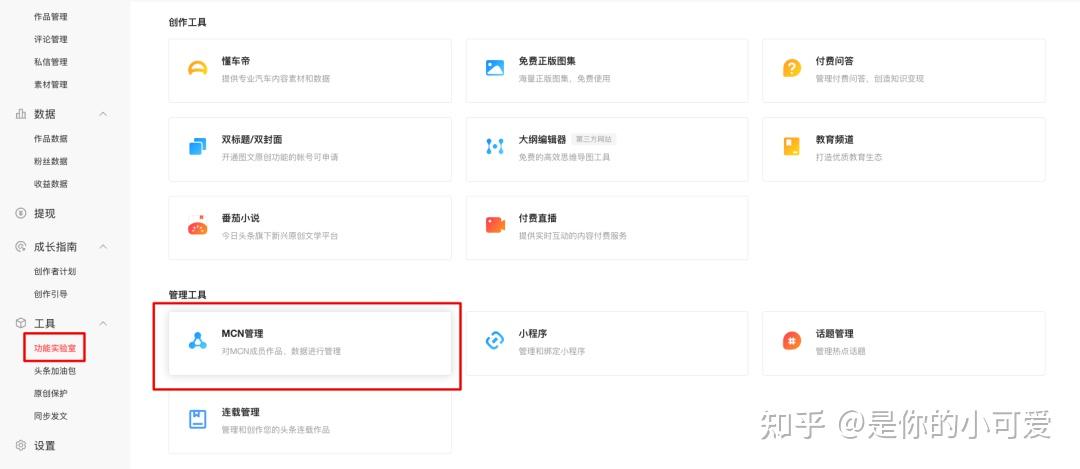Click the 付费直播 video camera icon
This screenshot has height=469, width=1080.
[495, 225]
